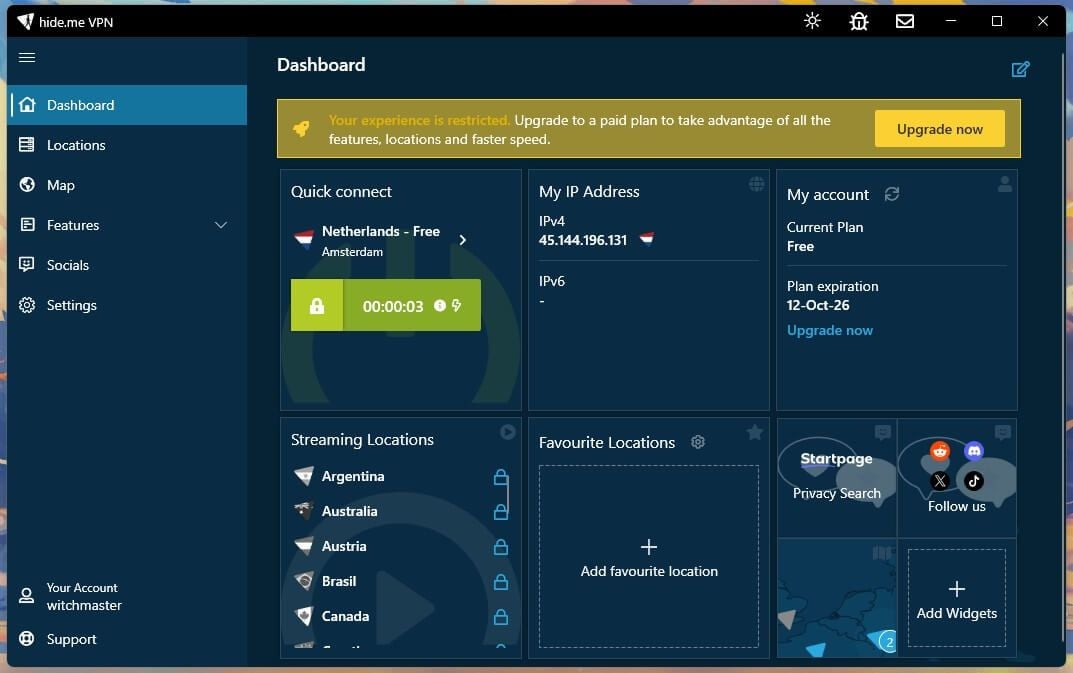Click the yellow Upgrade now button
This screenshot has height=673, width=1073.
click(940, 129)
